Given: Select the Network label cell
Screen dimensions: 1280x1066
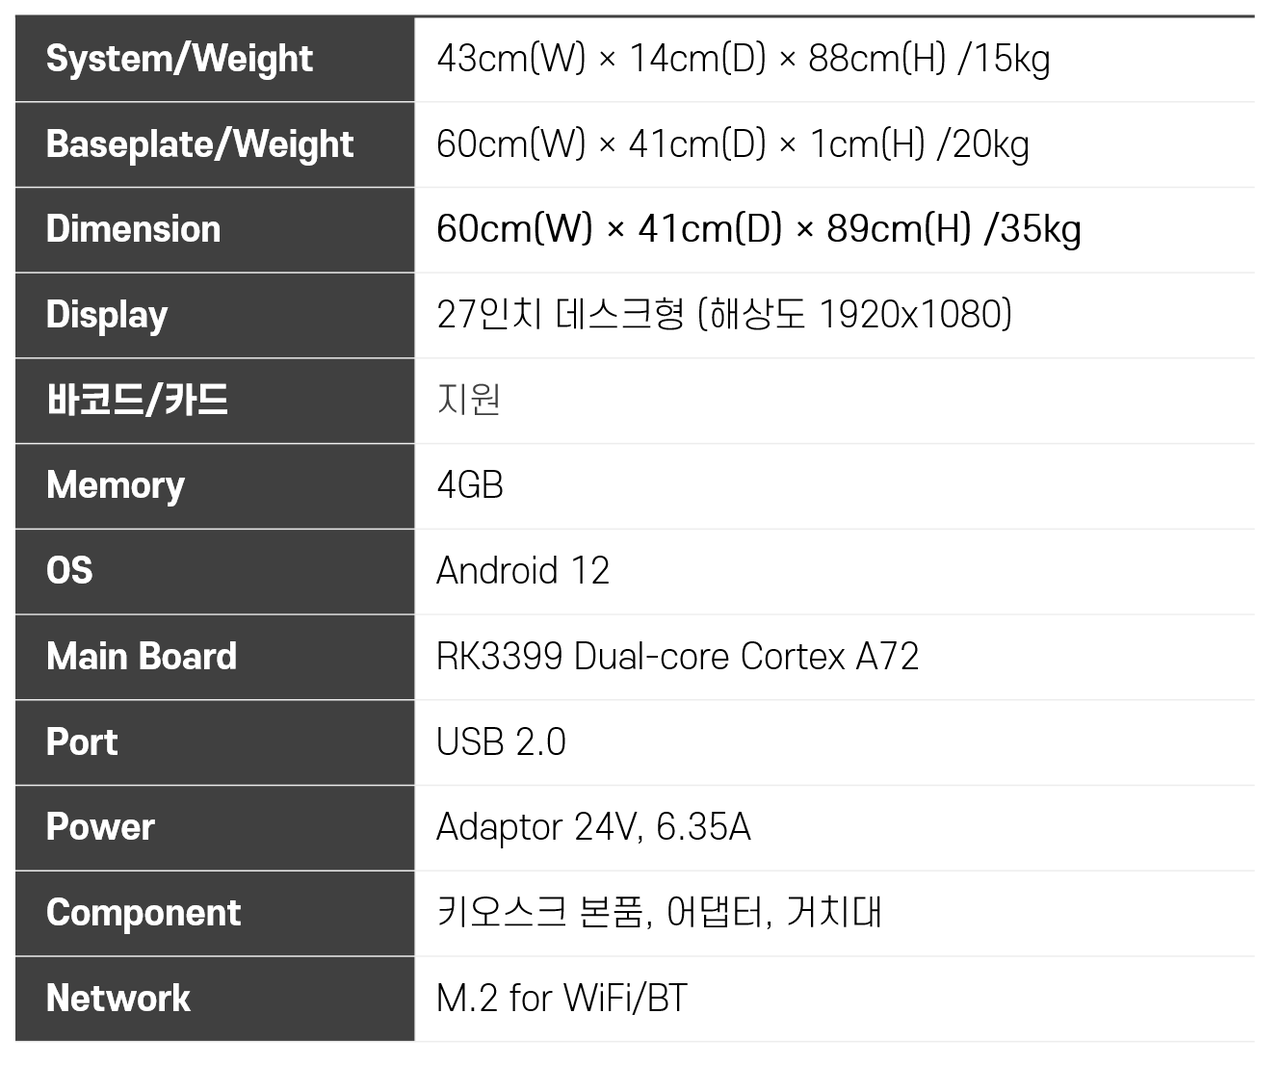Looking at the screenshot, I should 119,998.
